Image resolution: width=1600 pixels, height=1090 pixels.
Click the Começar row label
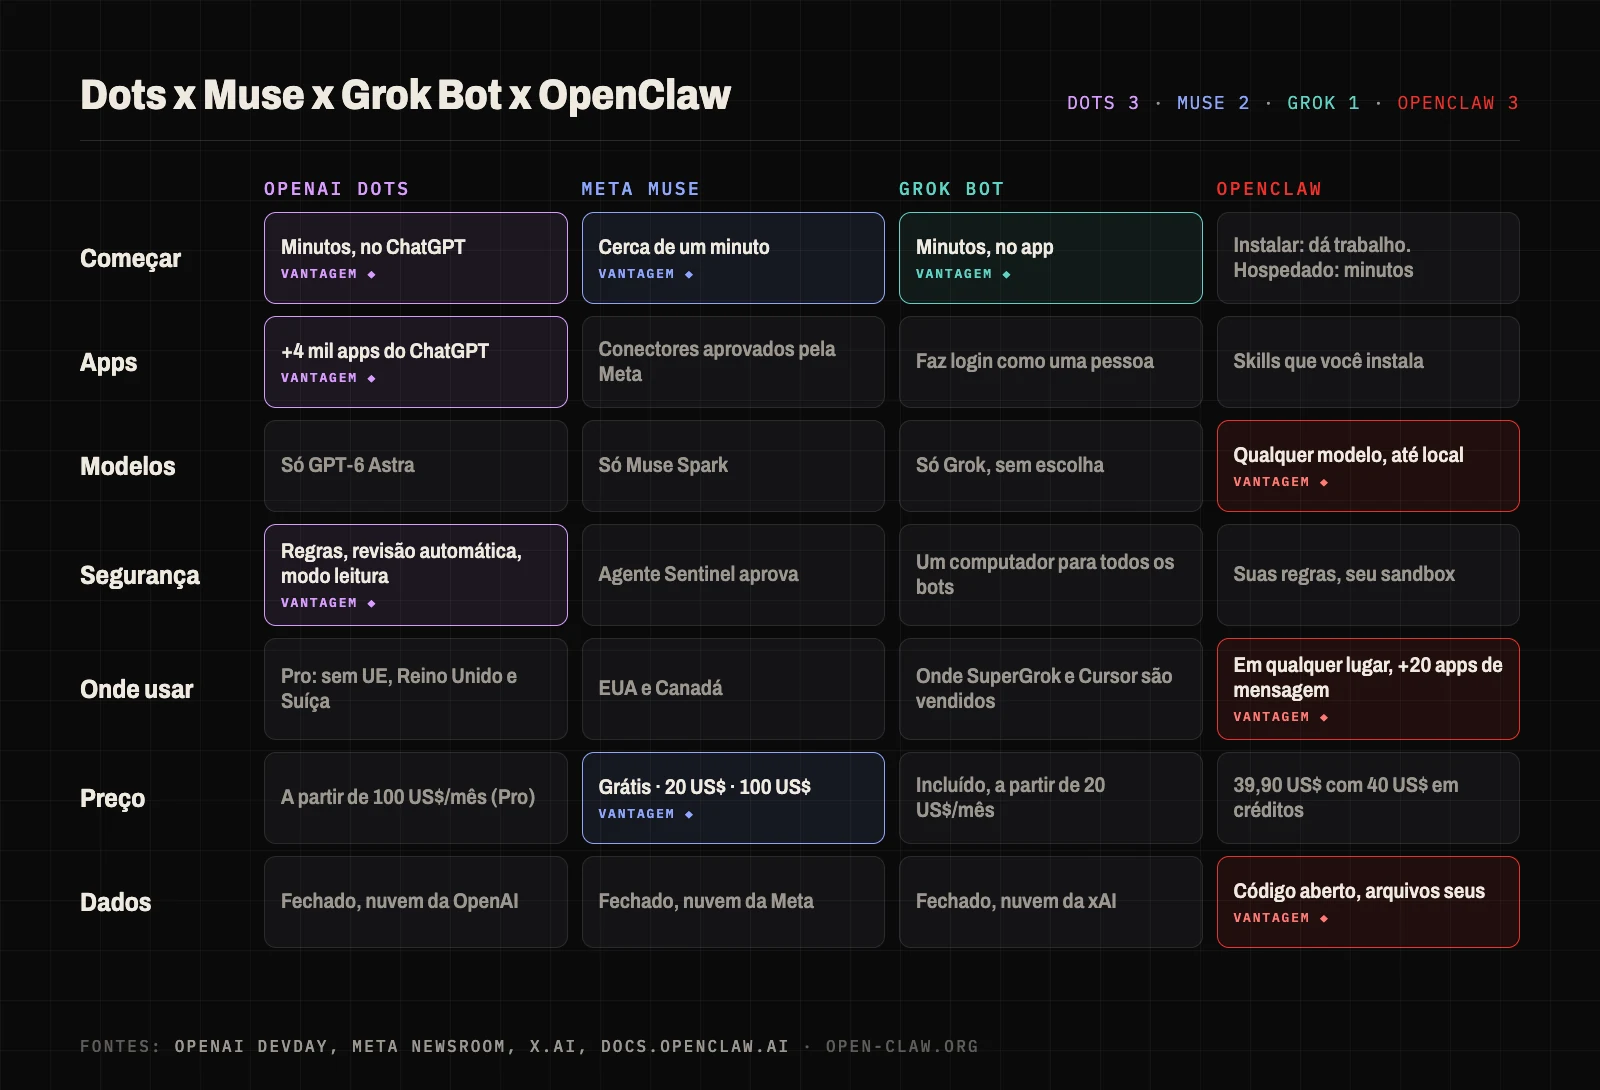(x=130, y=258)
